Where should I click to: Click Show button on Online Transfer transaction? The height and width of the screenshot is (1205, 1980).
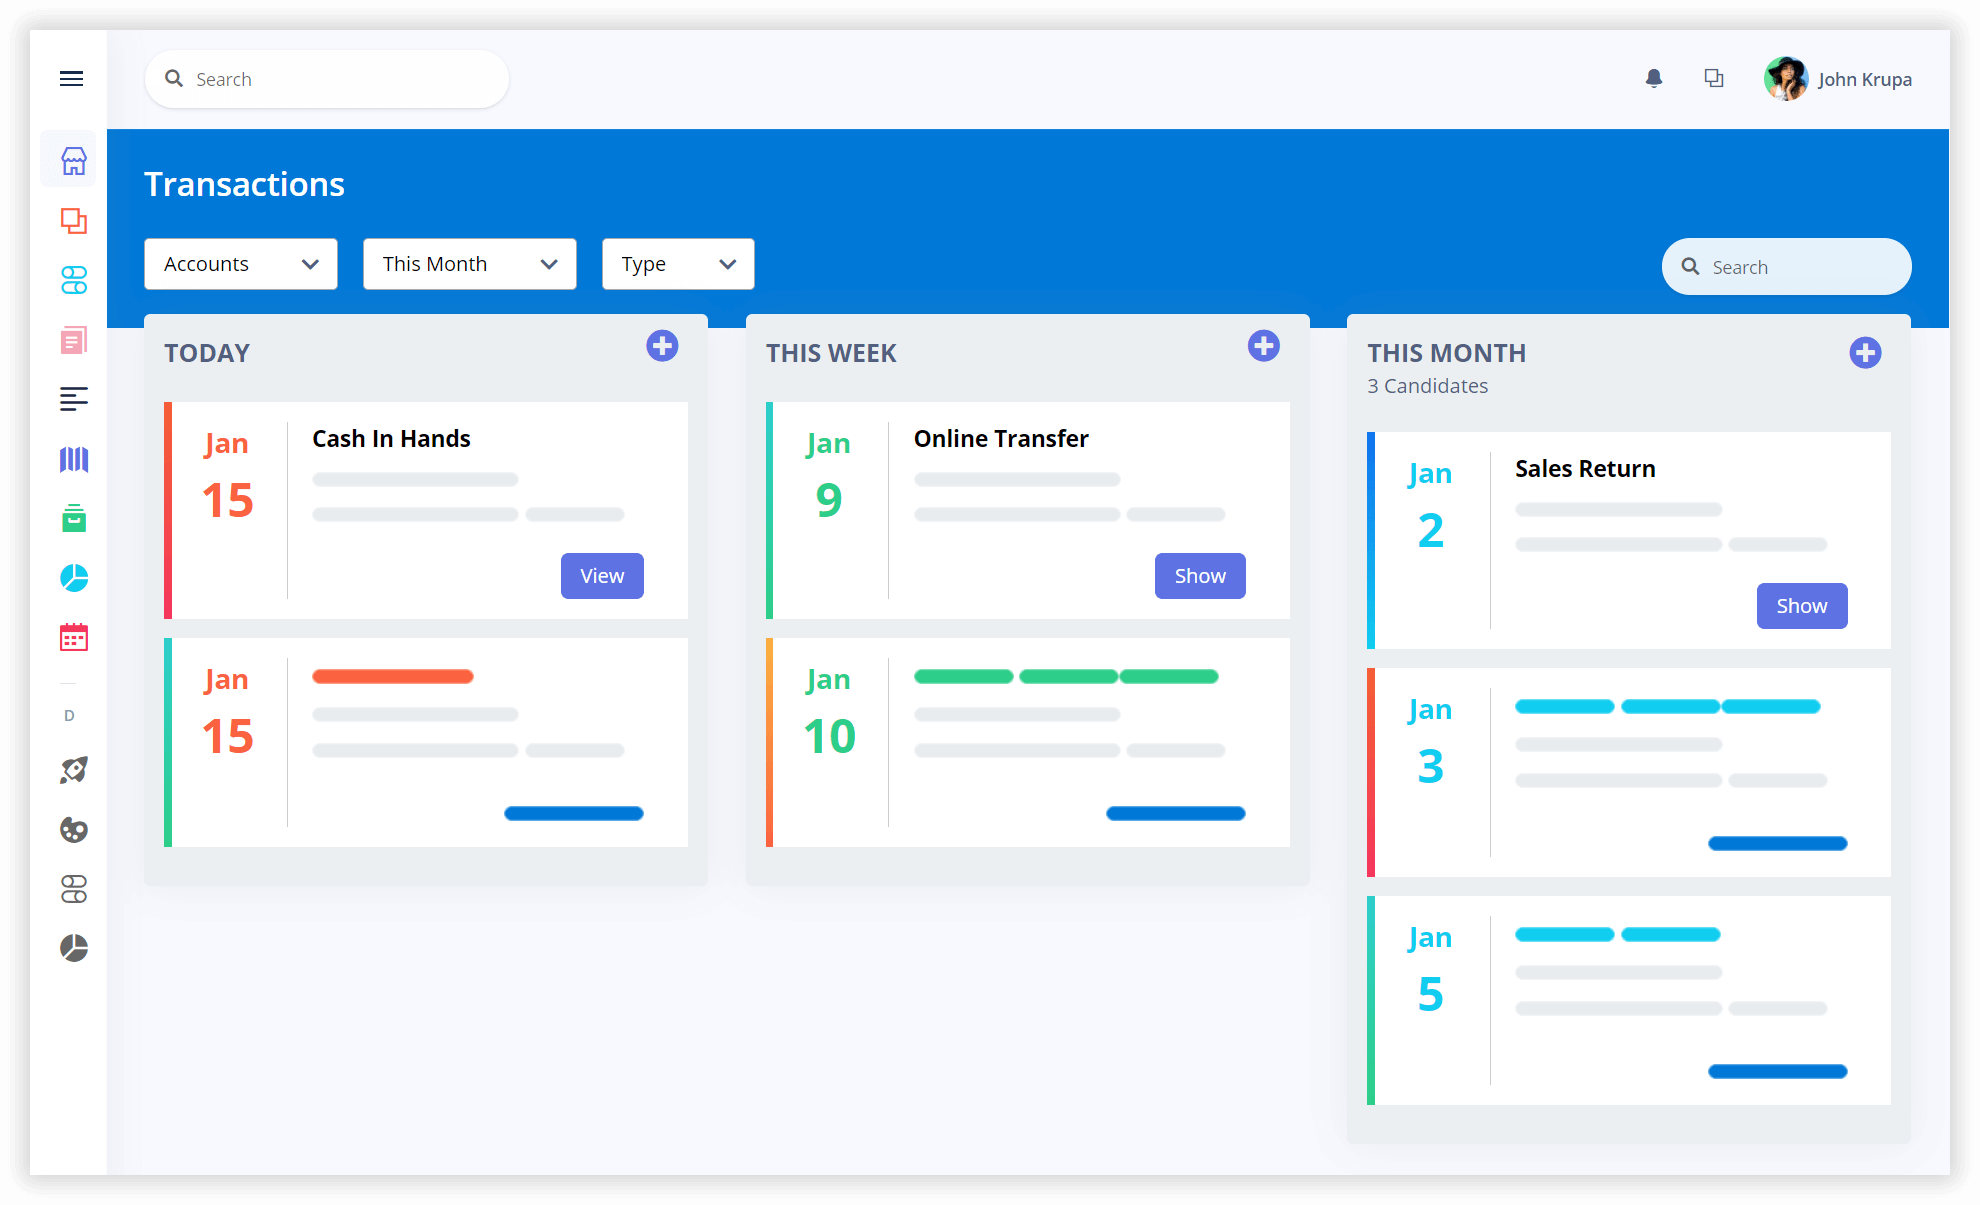[1199, 576]
